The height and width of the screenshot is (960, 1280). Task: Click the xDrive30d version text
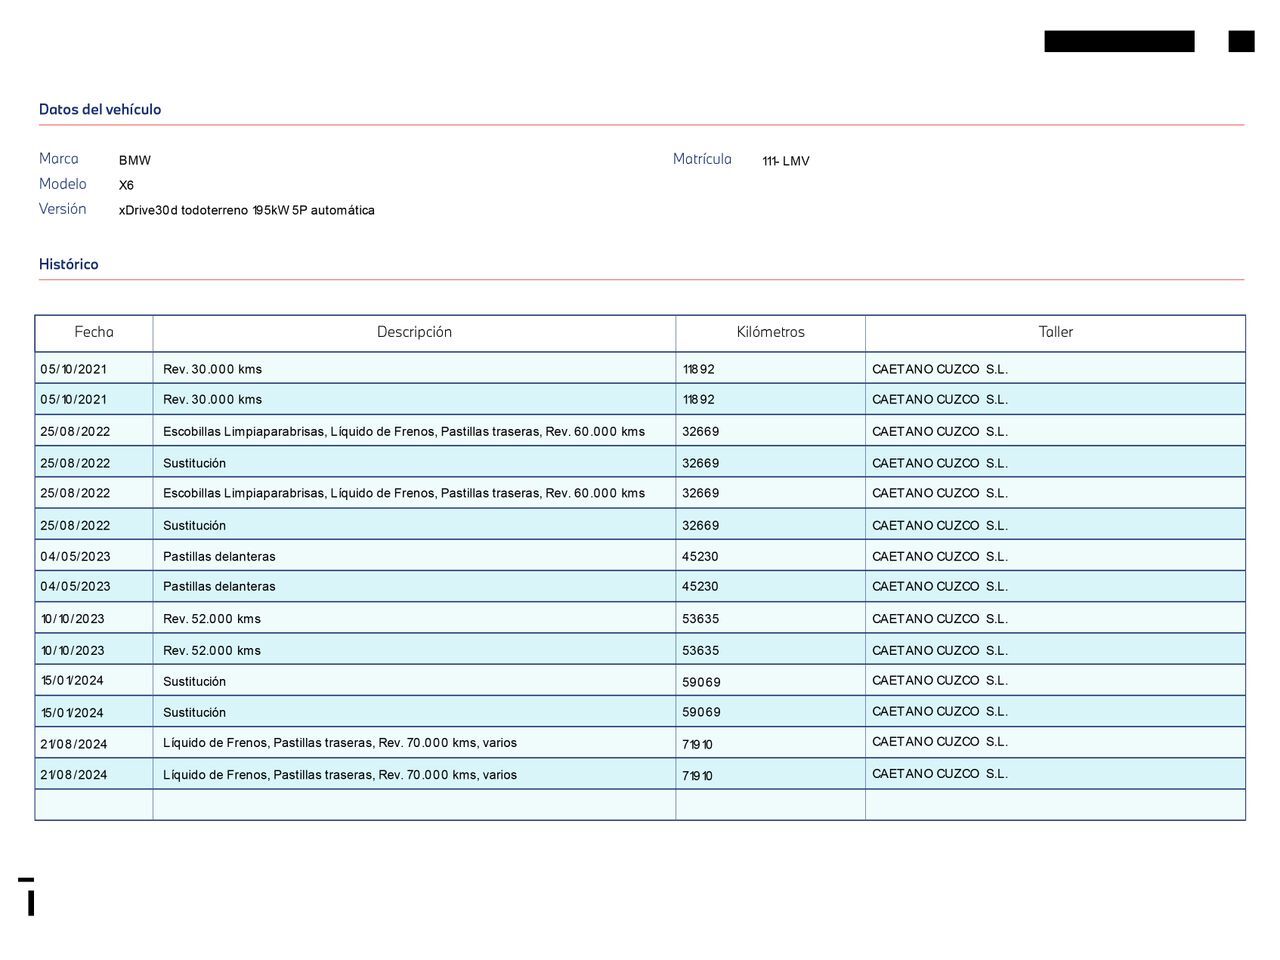(246, 210)
